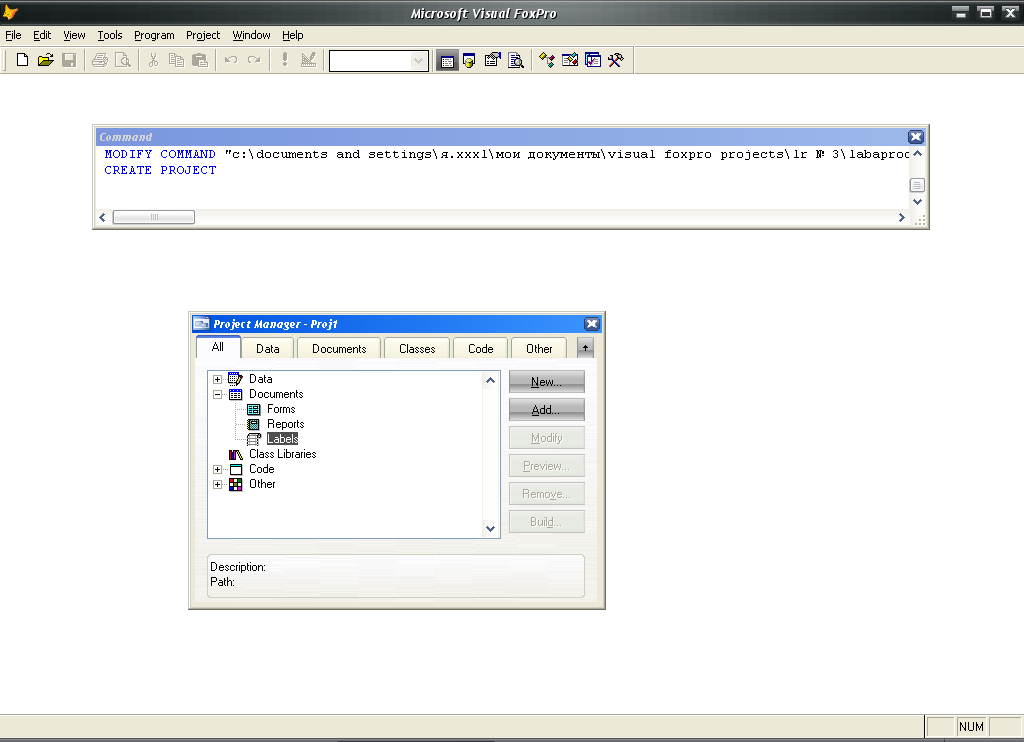The width and height of the screenshot is (1024, 742).
Task: Expand the Code tree node
Action: point(217,469)
